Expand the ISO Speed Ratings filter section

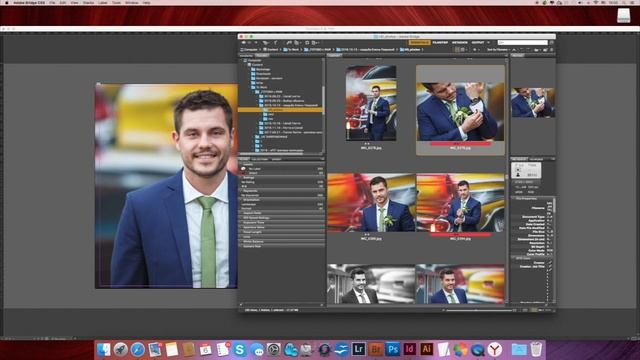[282, 218]
